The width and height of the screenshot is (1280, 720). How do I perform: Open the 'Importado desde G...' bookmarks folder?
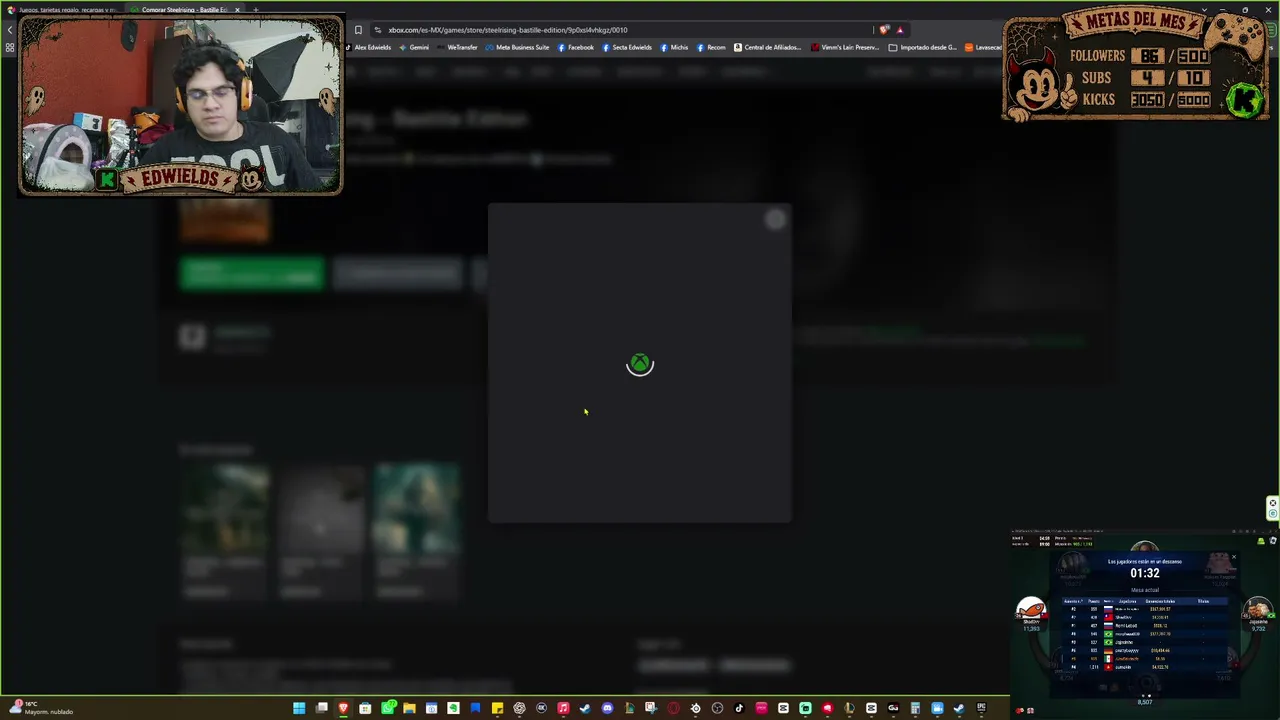922,47
